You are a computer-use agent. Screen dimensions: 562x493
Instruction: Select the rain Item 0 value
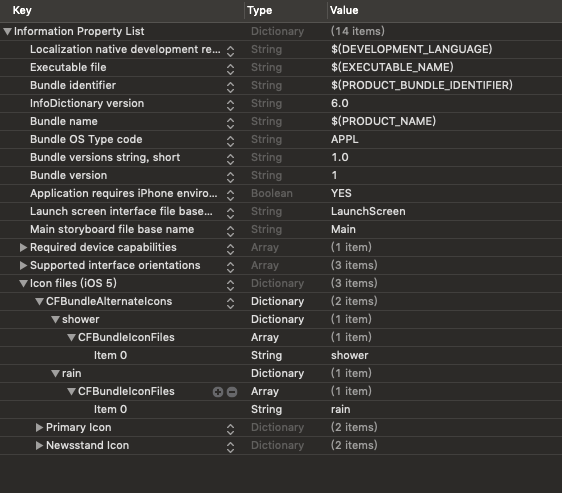click(x=340, y=409)
